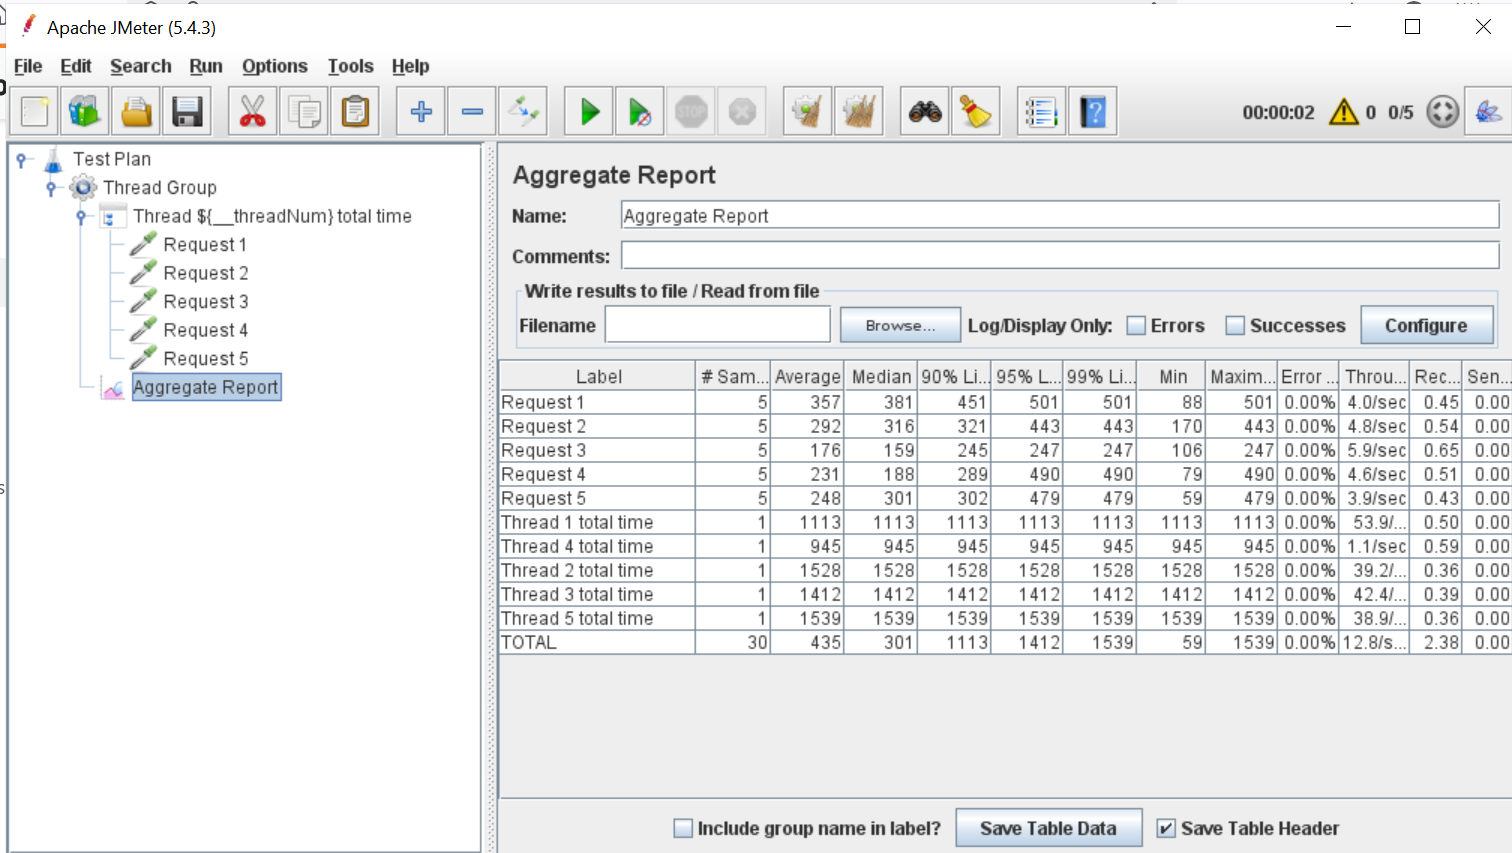Click the Save Table Data button
This screenshot has height=853, width=1512.
pyautogui.click(x=1048, y=828)
